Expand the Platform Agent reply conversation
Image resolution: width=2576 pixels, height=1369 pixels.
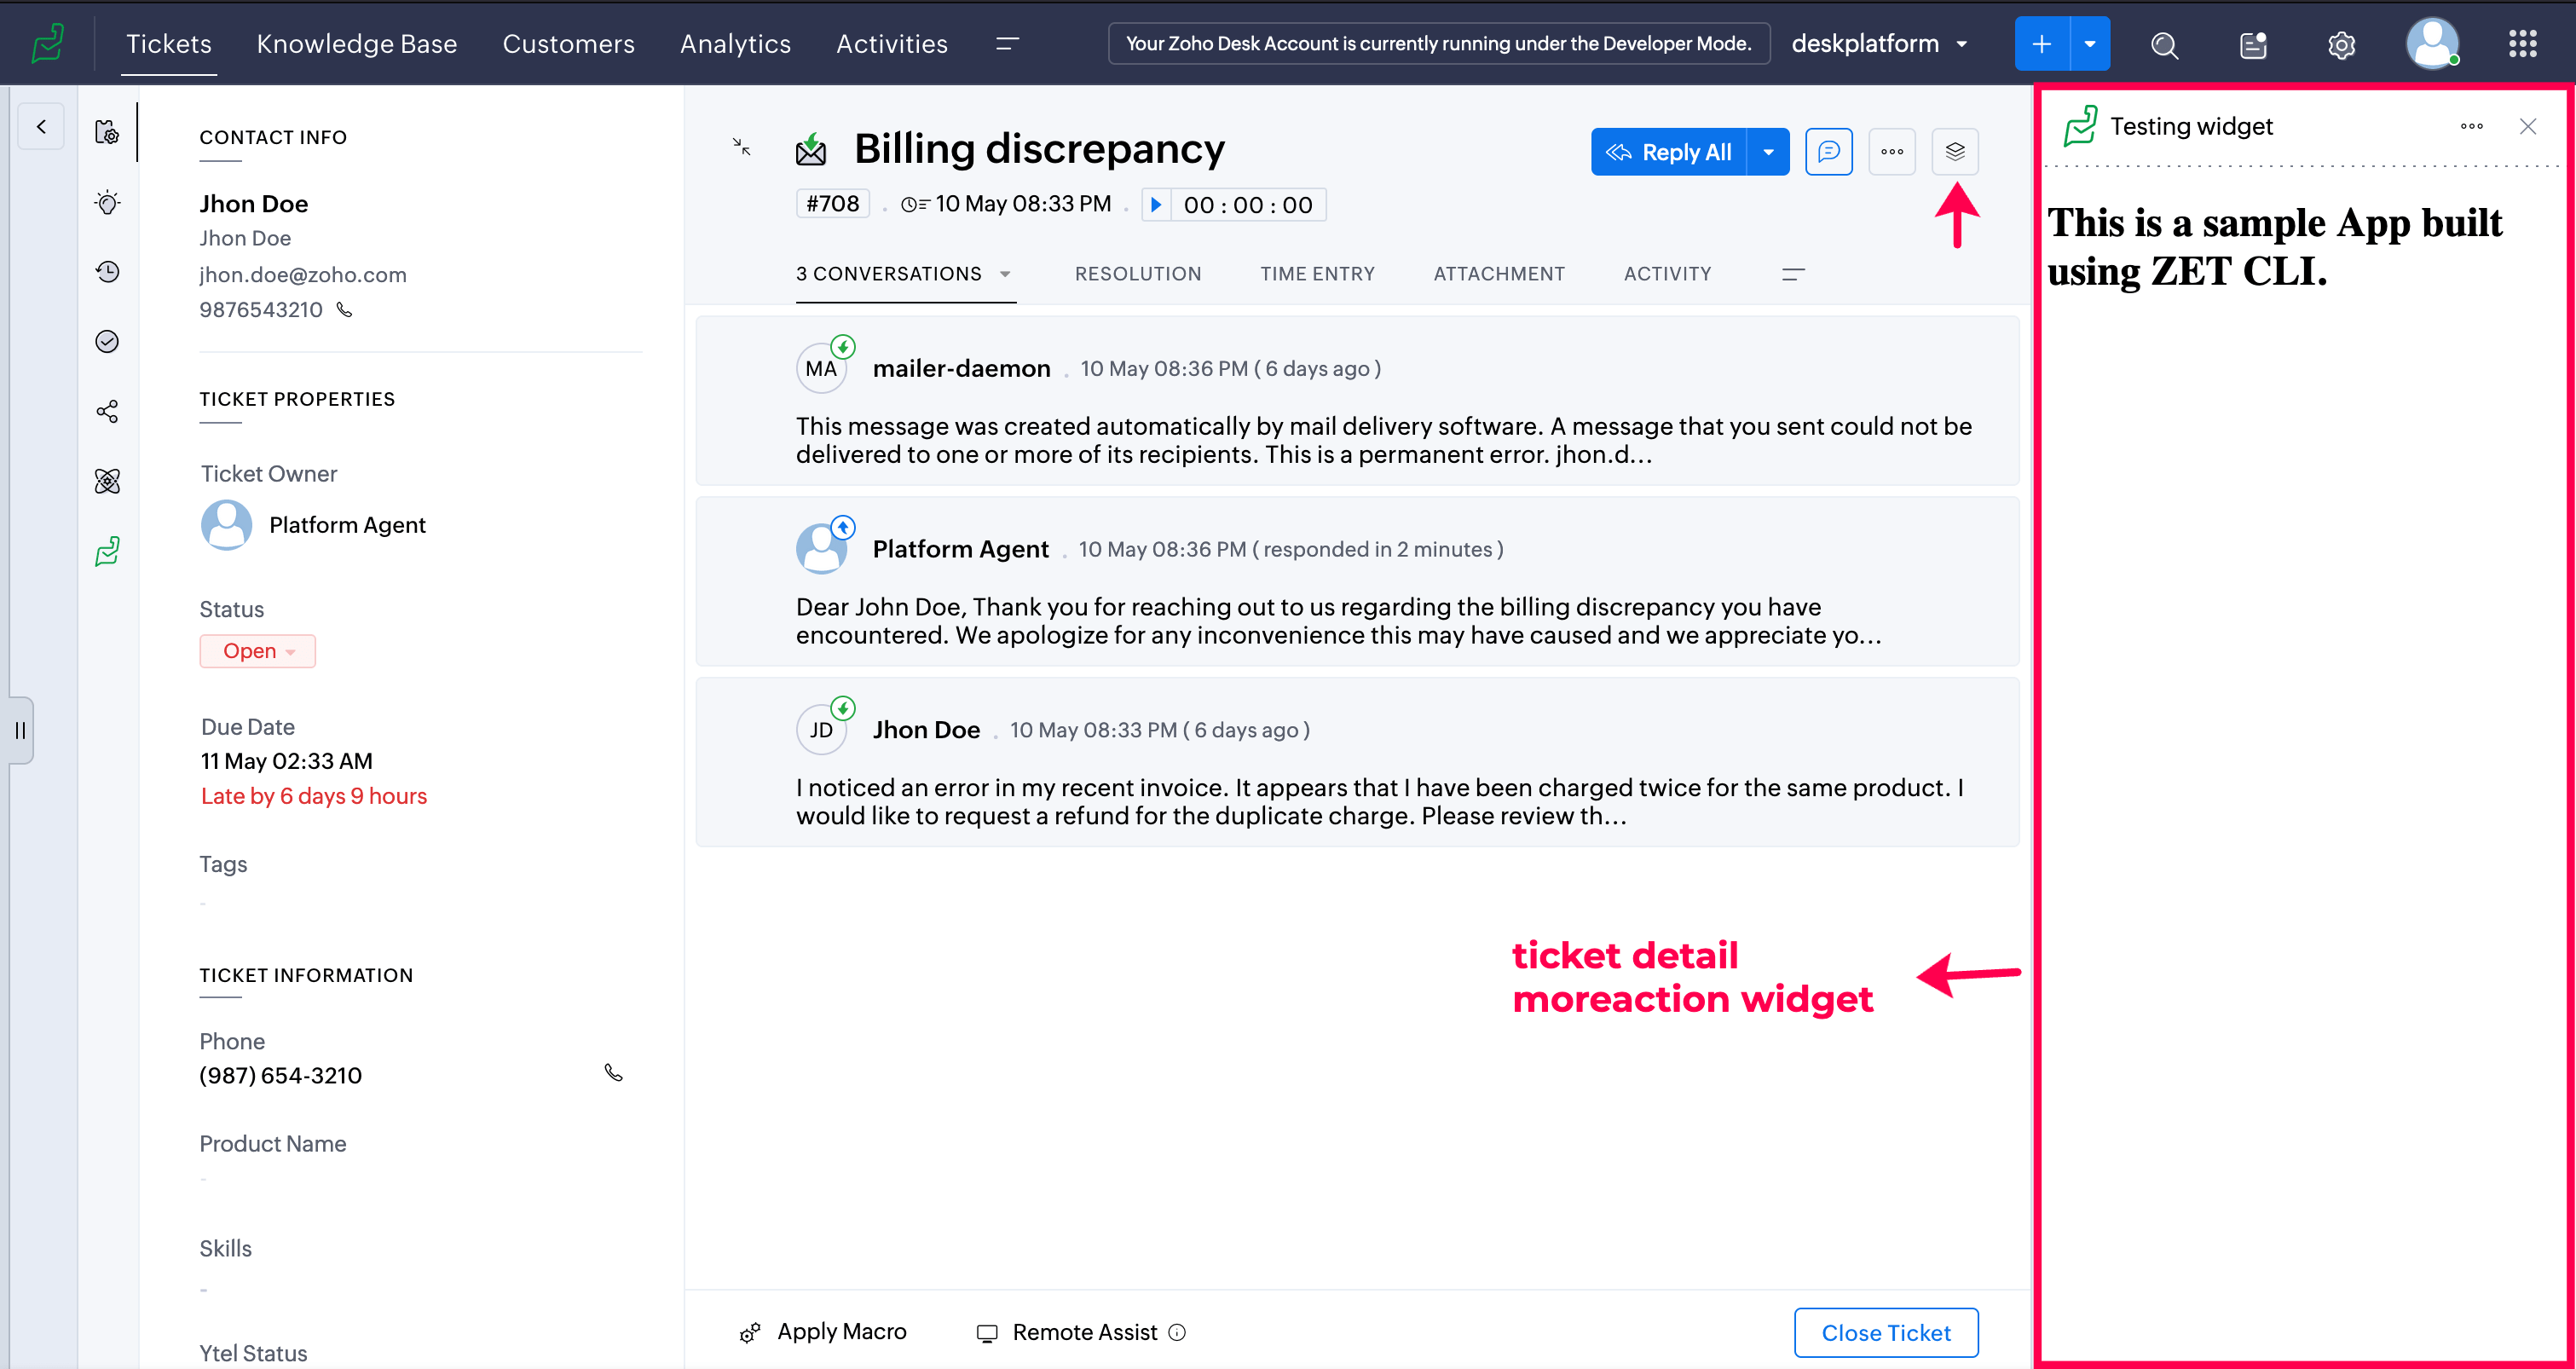[x=1357, y=582]
